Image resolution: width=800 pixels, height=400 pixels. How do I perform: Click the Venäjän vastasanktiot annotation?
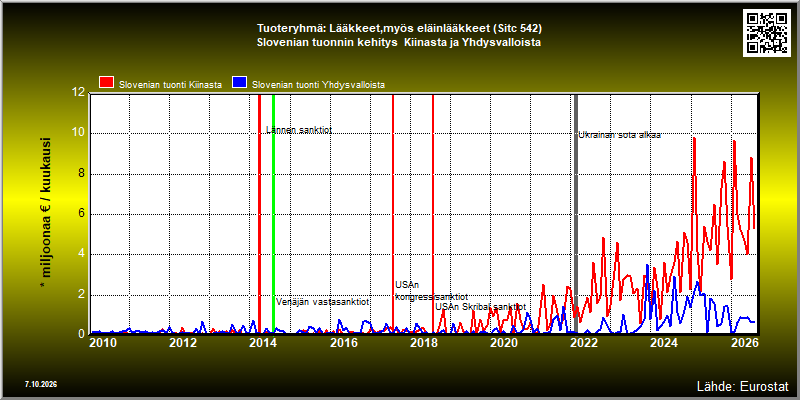click(322, 302)
